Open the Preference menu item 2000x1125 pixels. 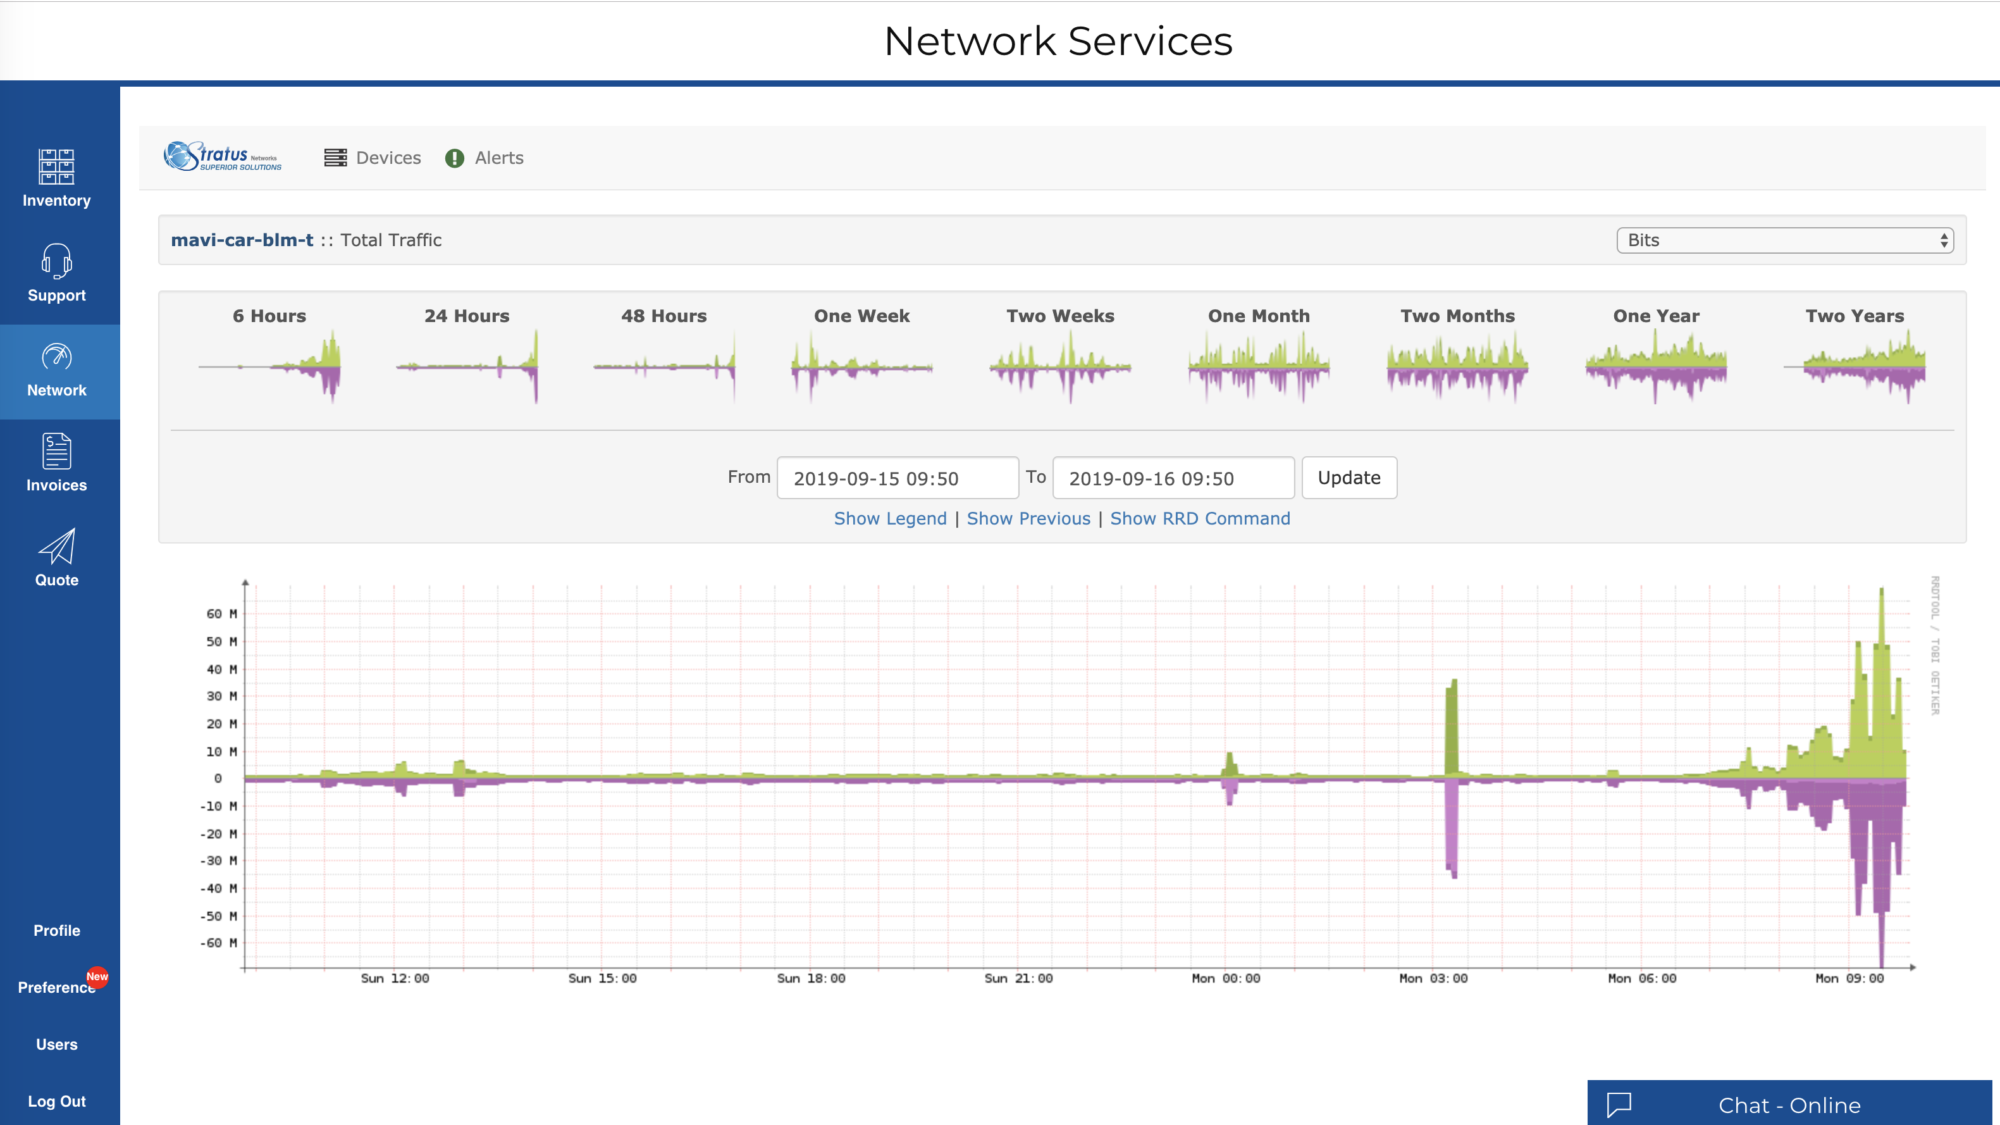(56, 987)
